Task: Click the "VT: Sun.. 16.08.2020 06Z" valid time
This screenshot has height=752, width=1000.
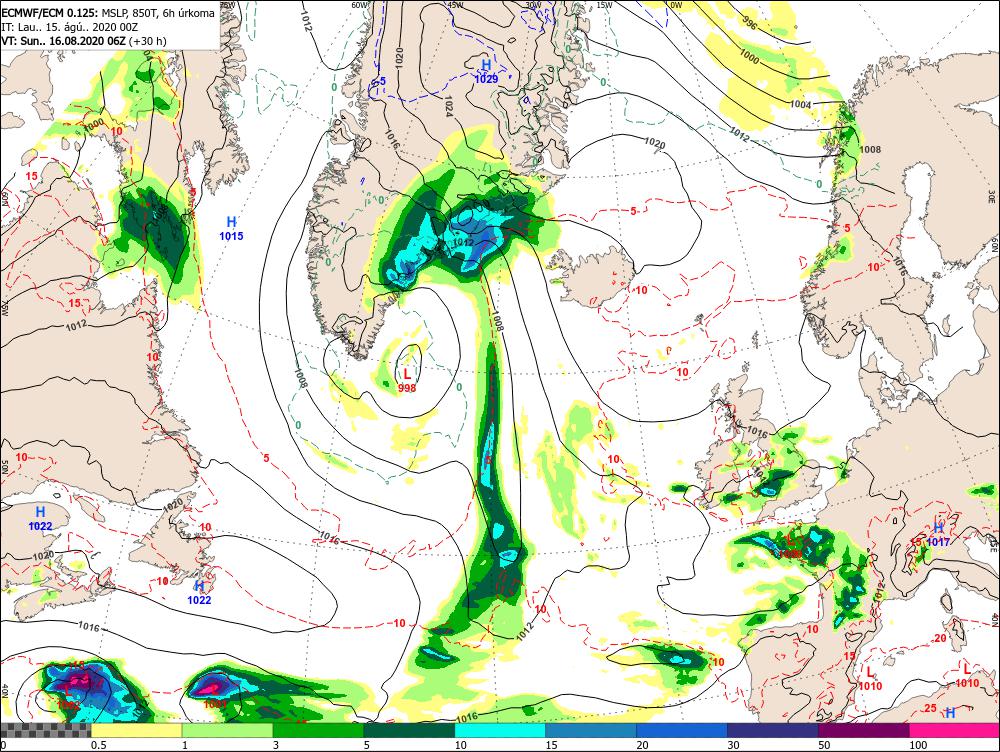Action: pyautogui.click(x=64, y=41)
